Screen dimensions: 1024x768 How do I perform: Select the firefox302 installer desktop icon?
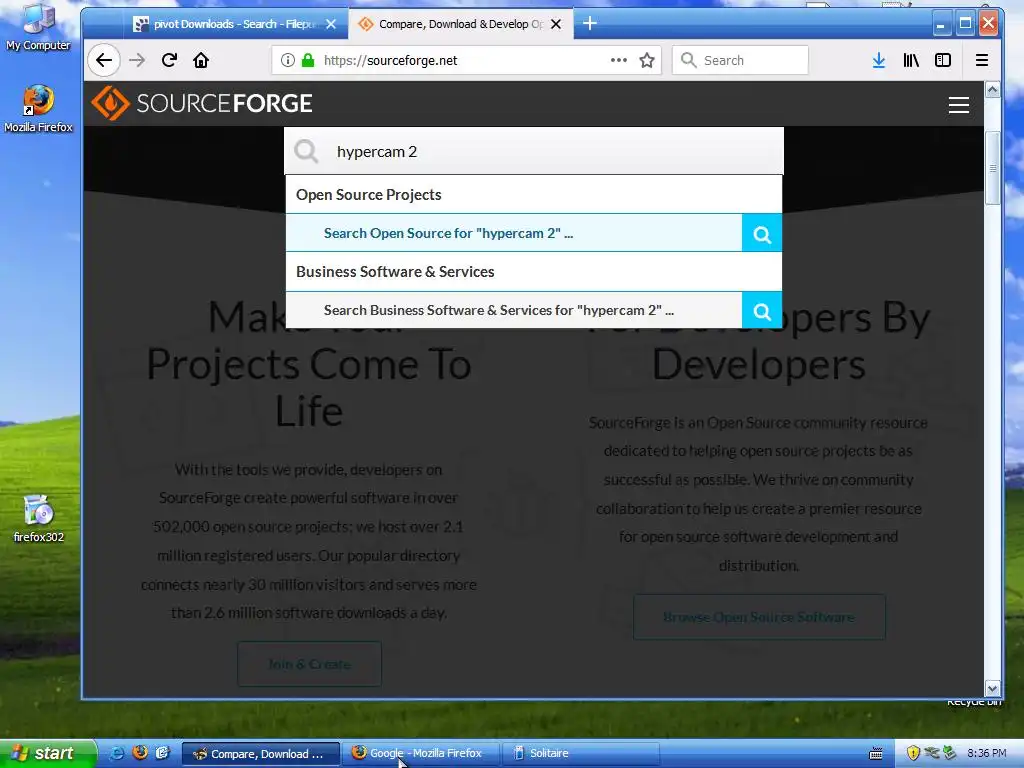click(38, 519)
